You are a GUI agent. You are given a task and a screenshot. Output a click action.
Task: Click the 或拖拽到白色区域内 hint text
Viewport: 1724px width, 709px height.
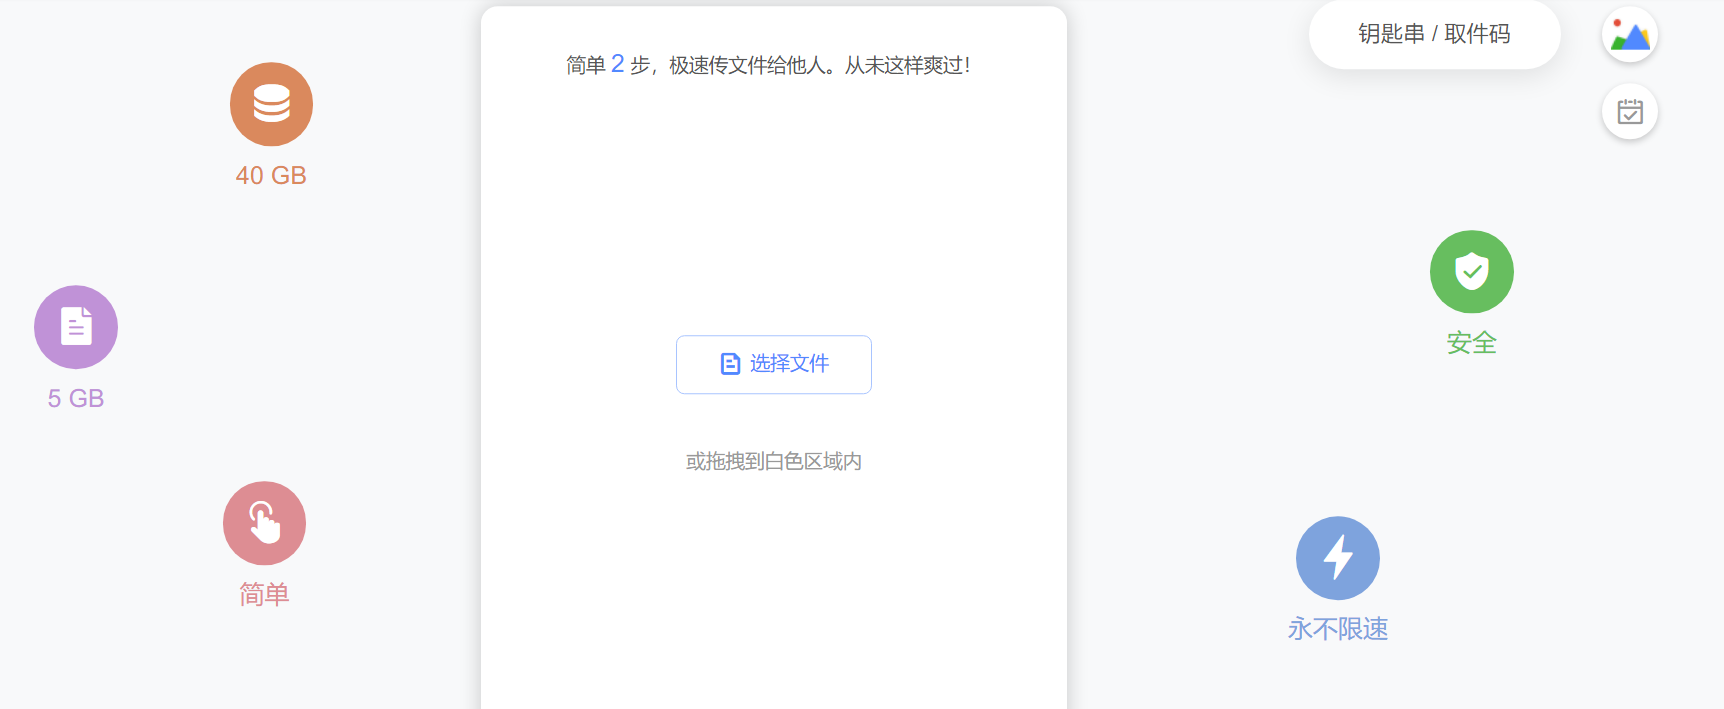pyautogui.click(x=774, y=462)
